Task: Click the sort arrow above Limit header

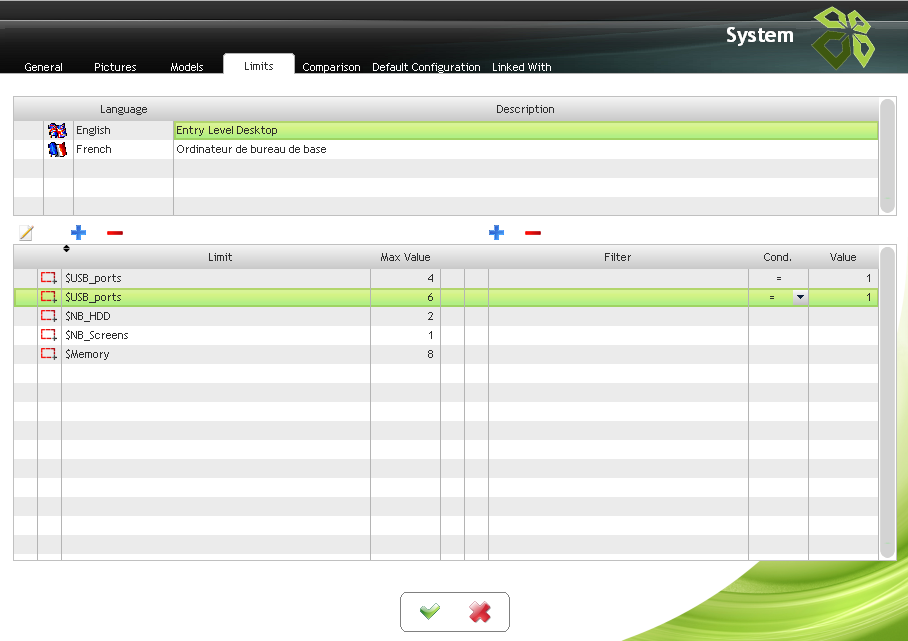Action: [66, 248]
